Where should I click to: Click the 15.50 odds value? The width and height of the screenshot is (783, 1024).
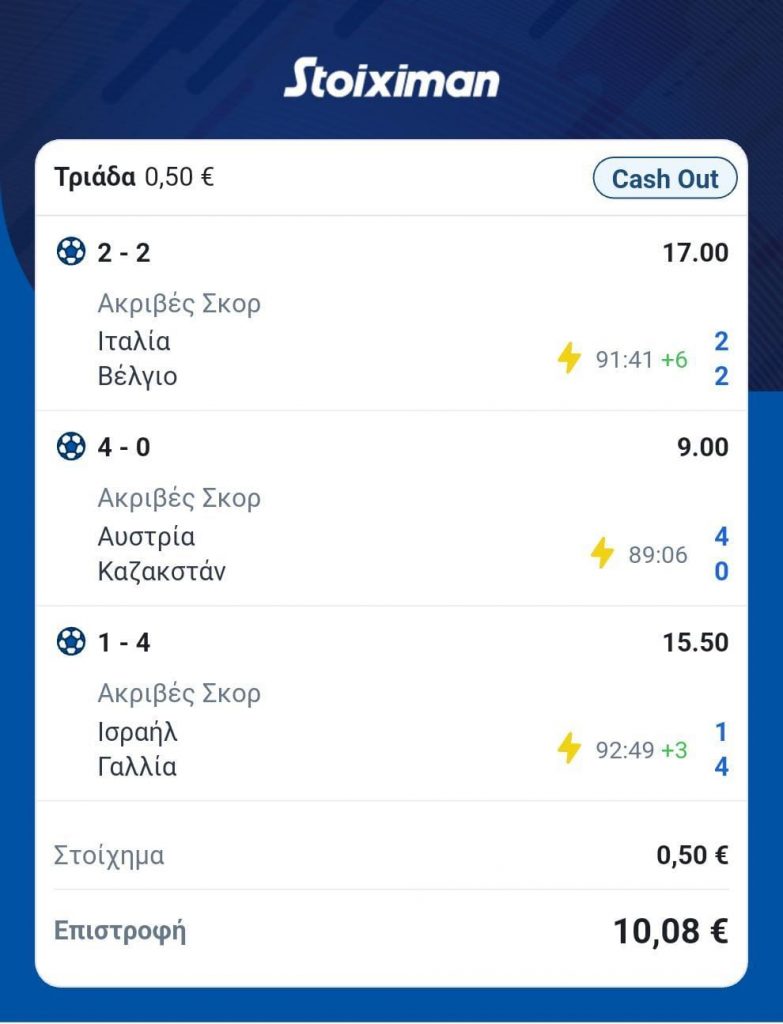click(695, 642)
